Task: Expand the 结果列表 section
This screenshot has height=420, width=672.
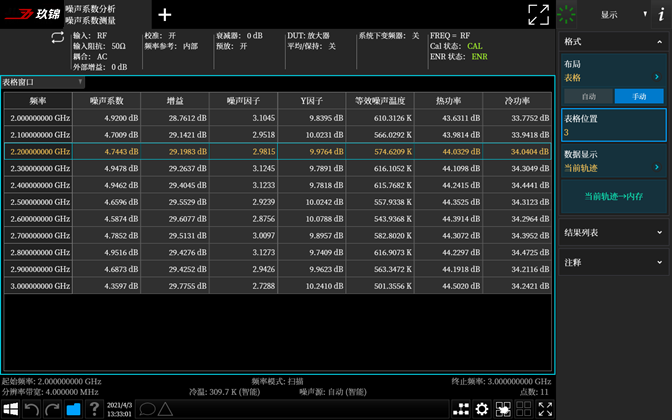Action: pyautogui.click(x=613, y=233)
